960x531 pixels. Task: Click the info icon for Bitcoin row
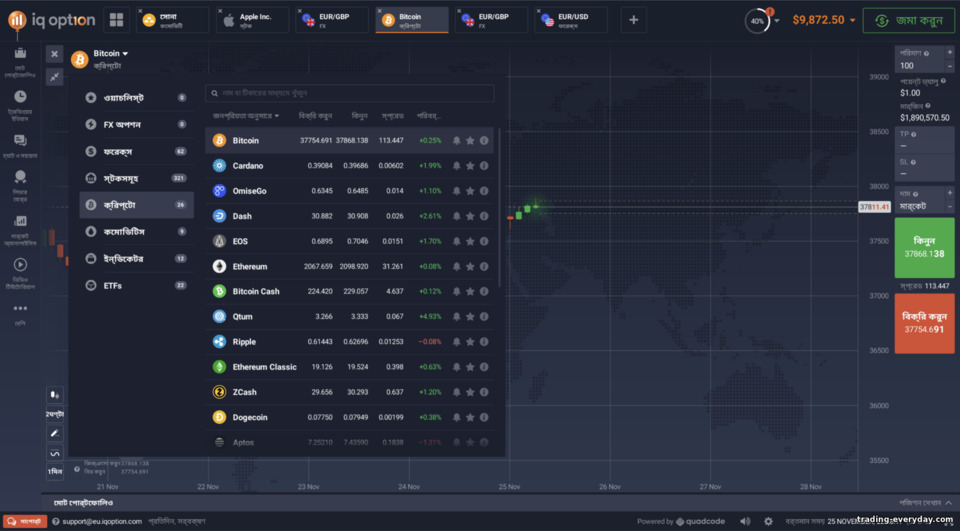click(484, 140)
